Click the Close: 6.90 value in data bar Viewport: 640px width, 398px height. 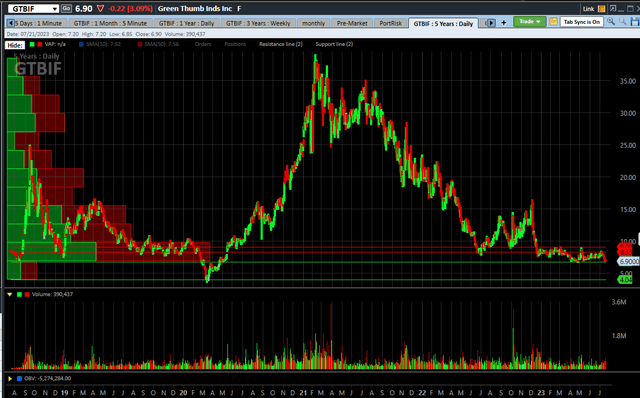point(149,34)
